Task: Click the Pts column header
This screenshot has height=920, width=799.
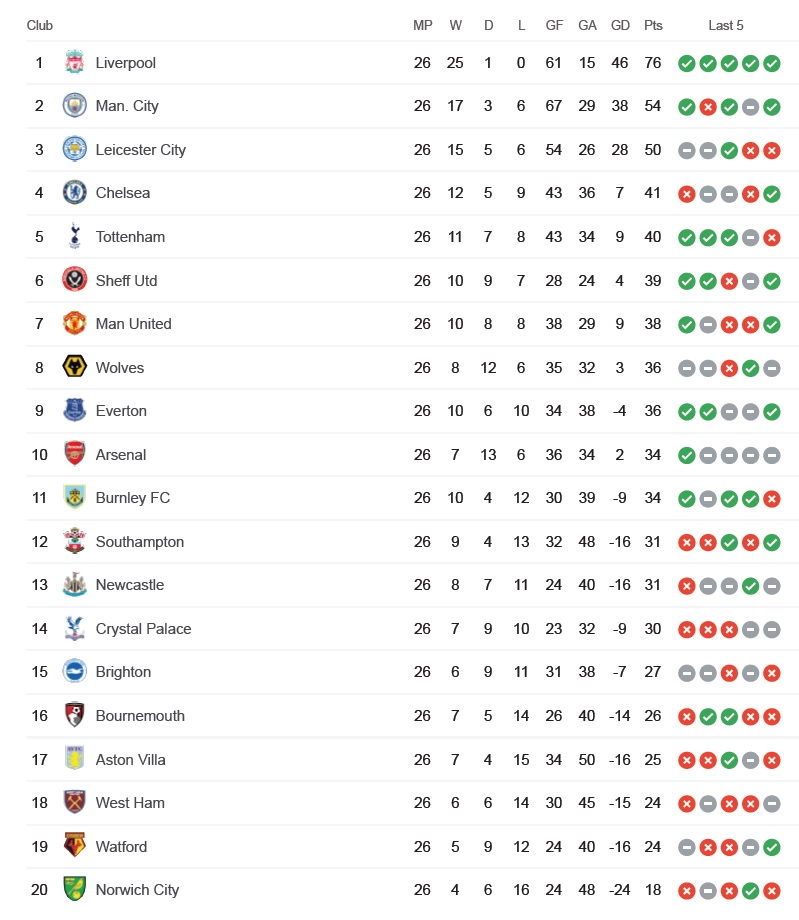Action: 653,25
